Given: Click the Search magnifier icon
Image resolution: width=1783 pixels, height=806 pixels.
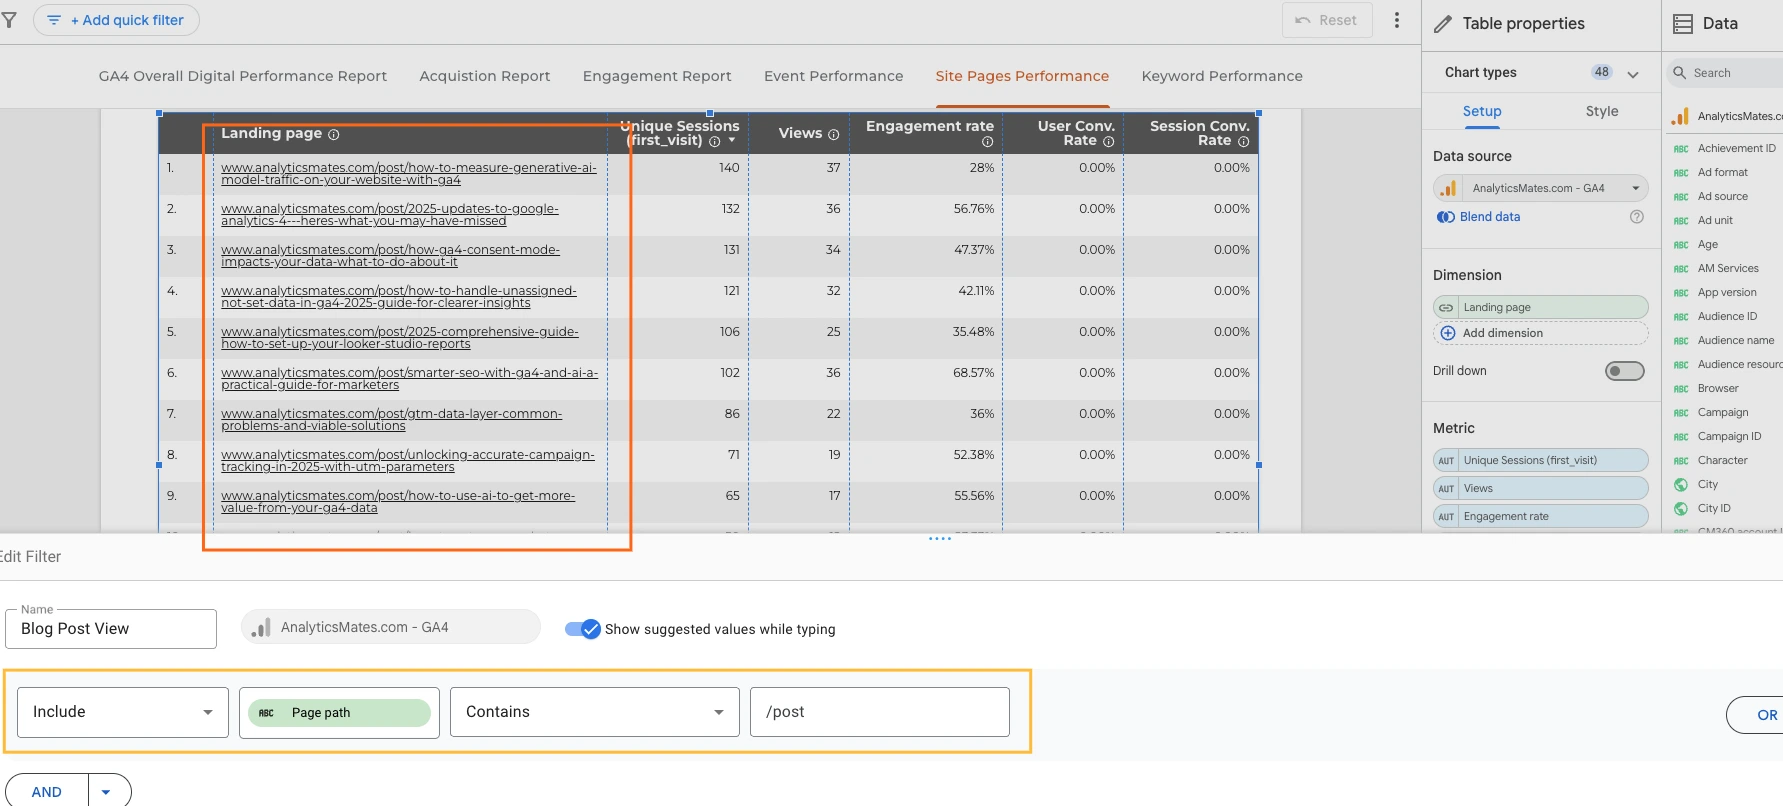Looking at the screenshot, I should 1680,73.
